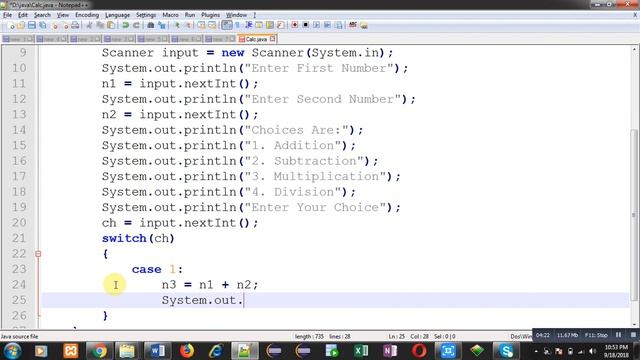Open the Encoding menu
640x360 pixels.
[x=87, y=15]
